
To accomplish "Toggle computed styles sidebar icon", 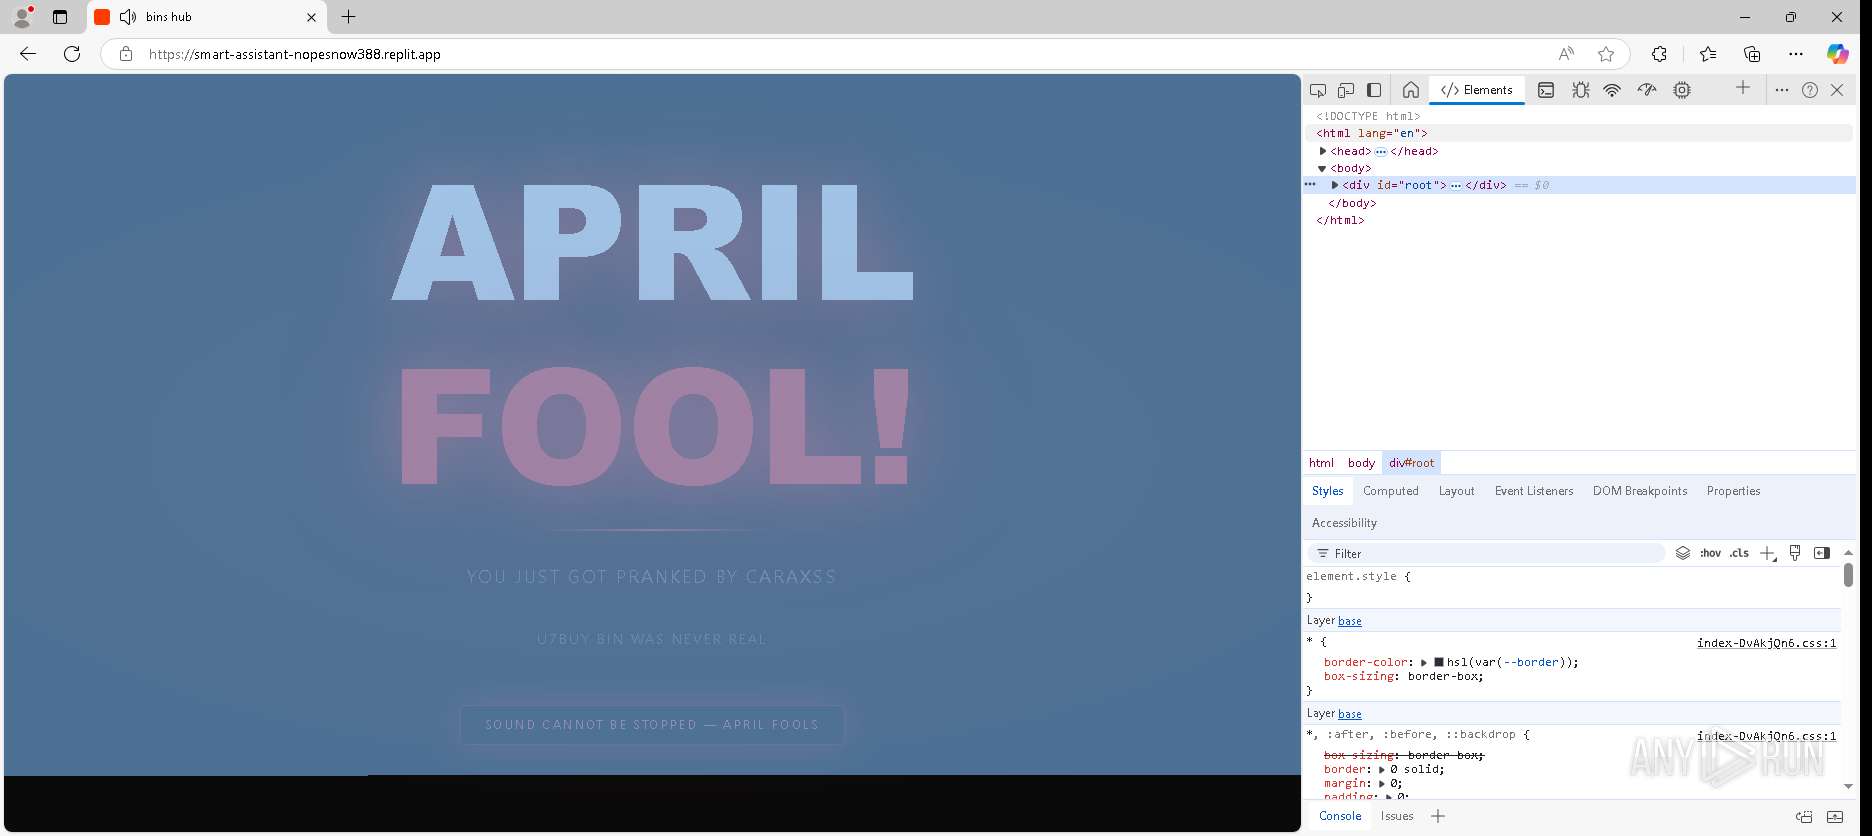I will [x=1822, y=553].
